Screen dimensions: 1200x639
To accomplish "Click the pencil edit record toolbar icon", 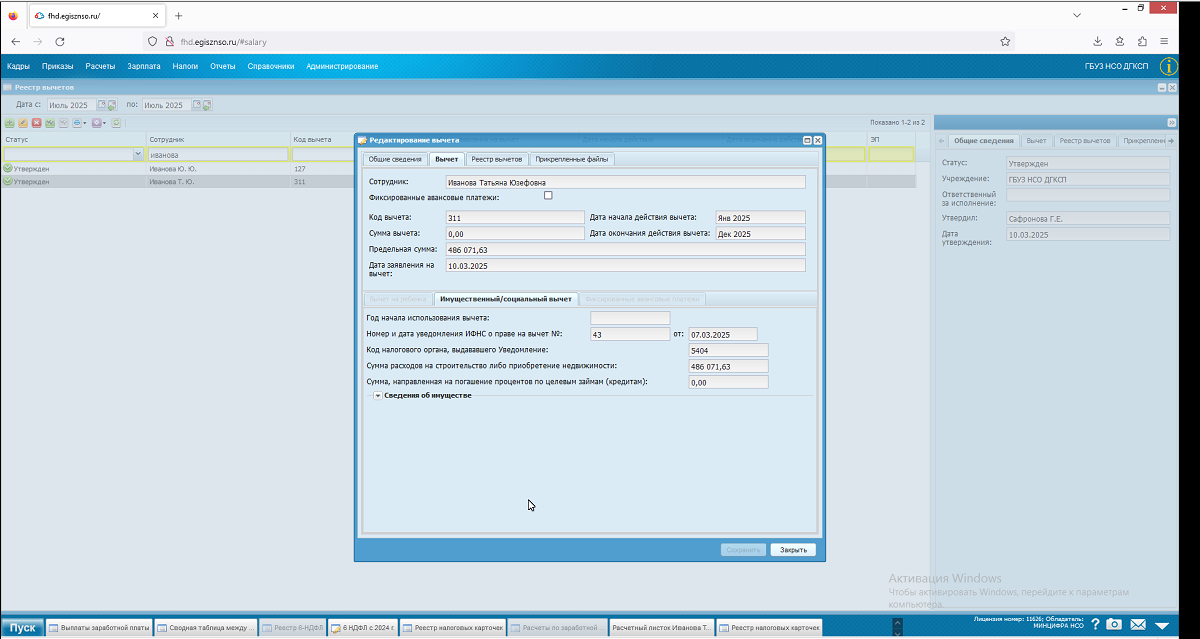I will click(x=23, y=123).
